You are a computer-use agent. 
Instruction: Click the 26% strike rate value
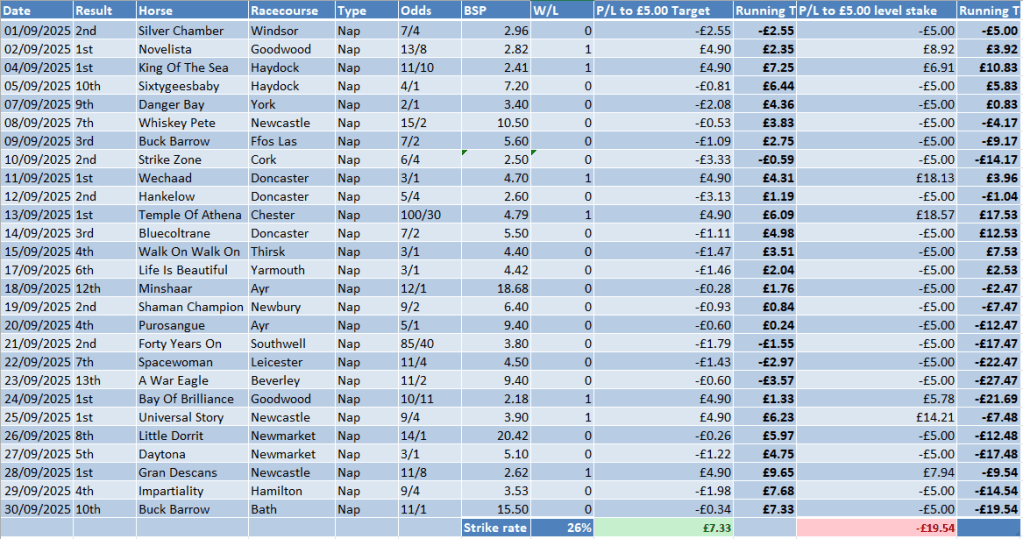tap(578, 527)
